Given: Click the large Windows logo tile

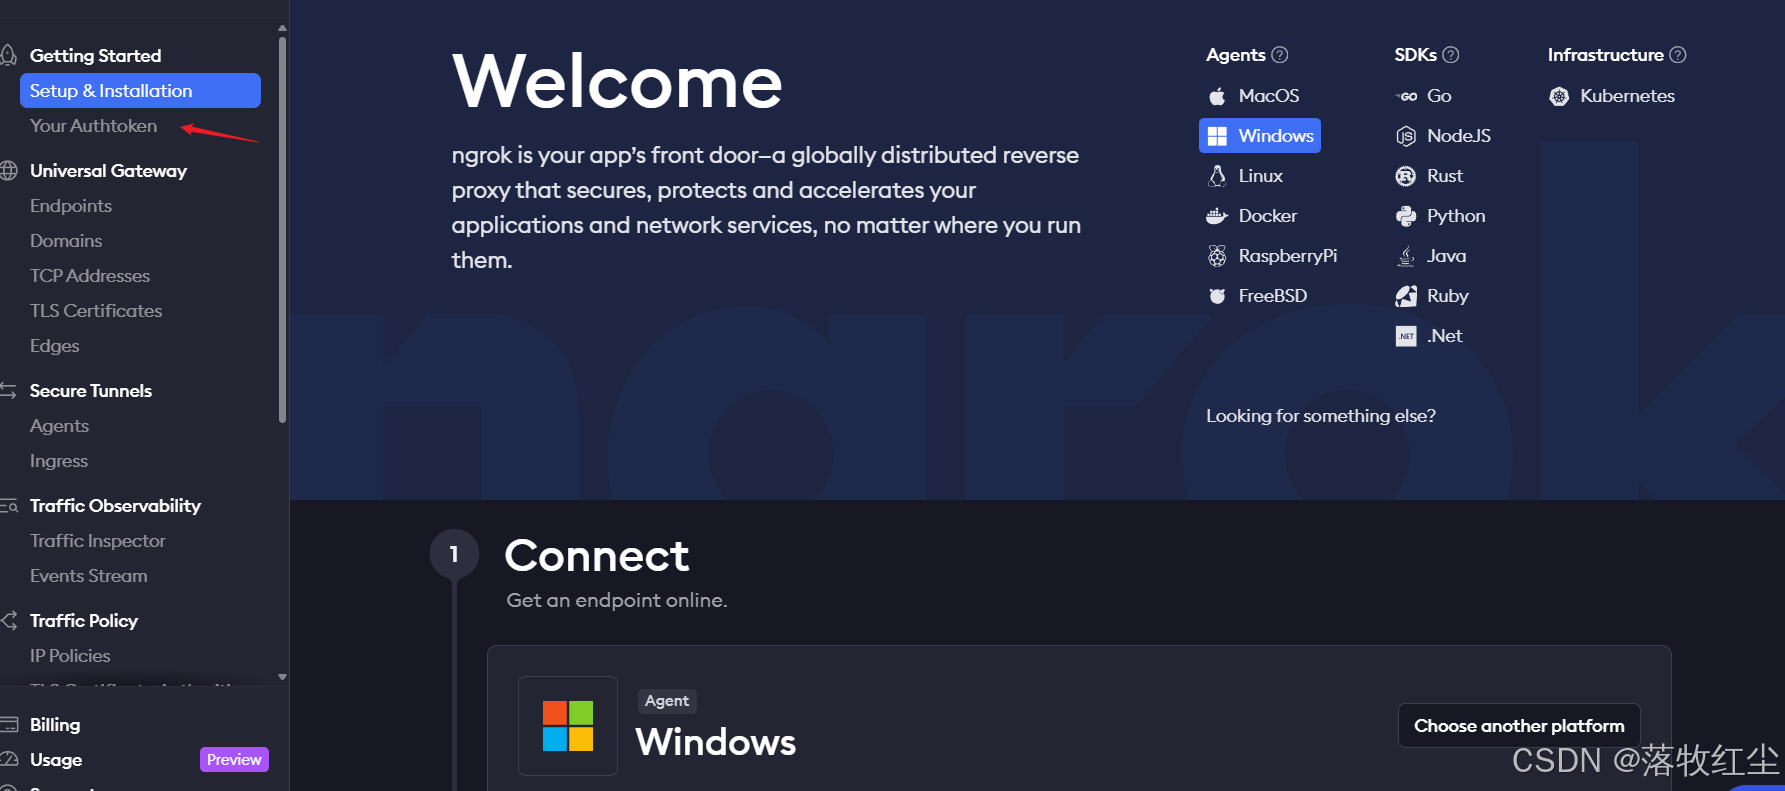Looking at the screenshot, I should (568, 726).
